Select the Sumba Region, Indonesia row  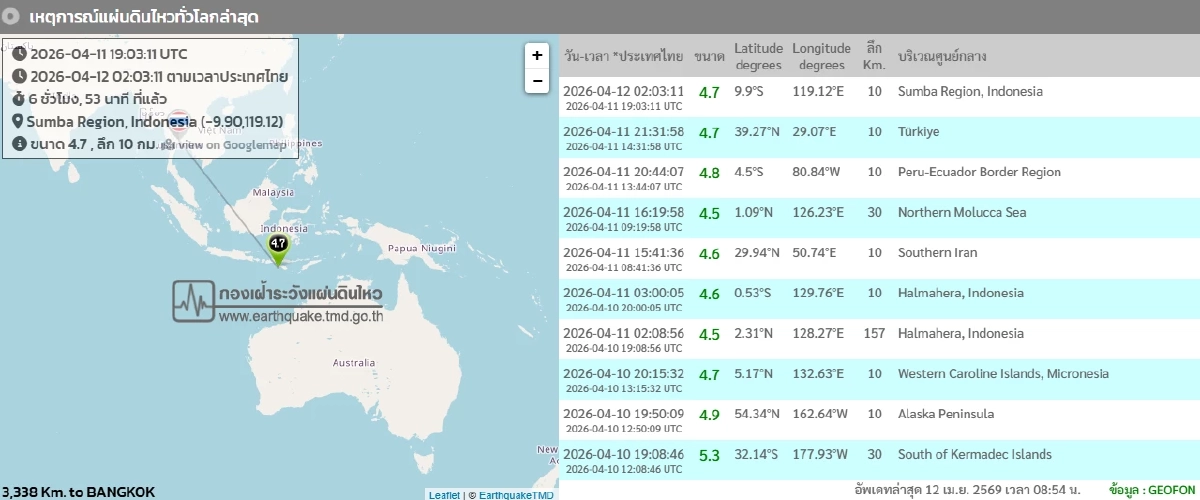(x=878, y=97)
